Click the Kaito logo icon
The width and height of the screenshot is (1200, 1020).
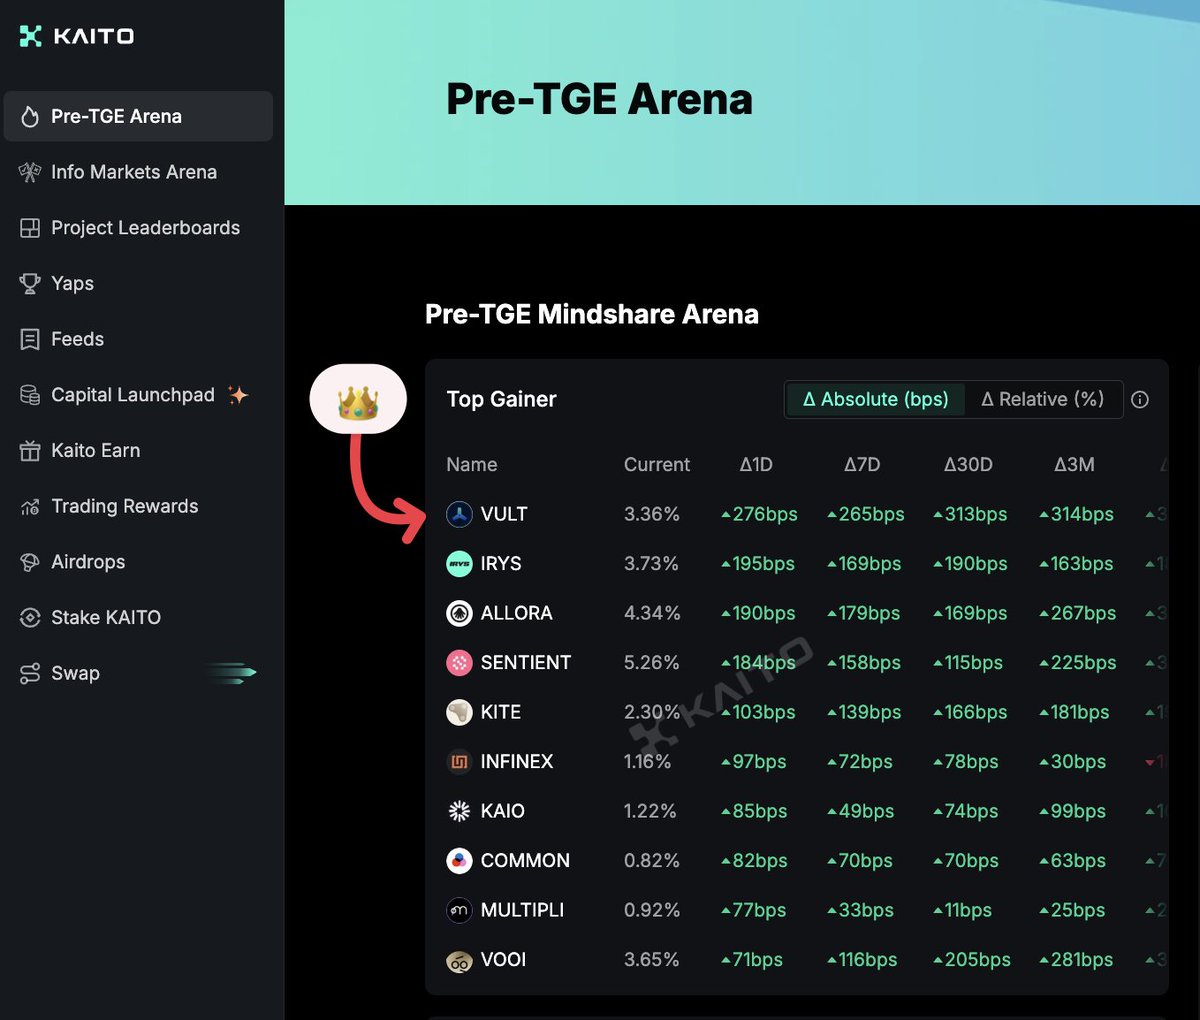(x=31, y=36)
